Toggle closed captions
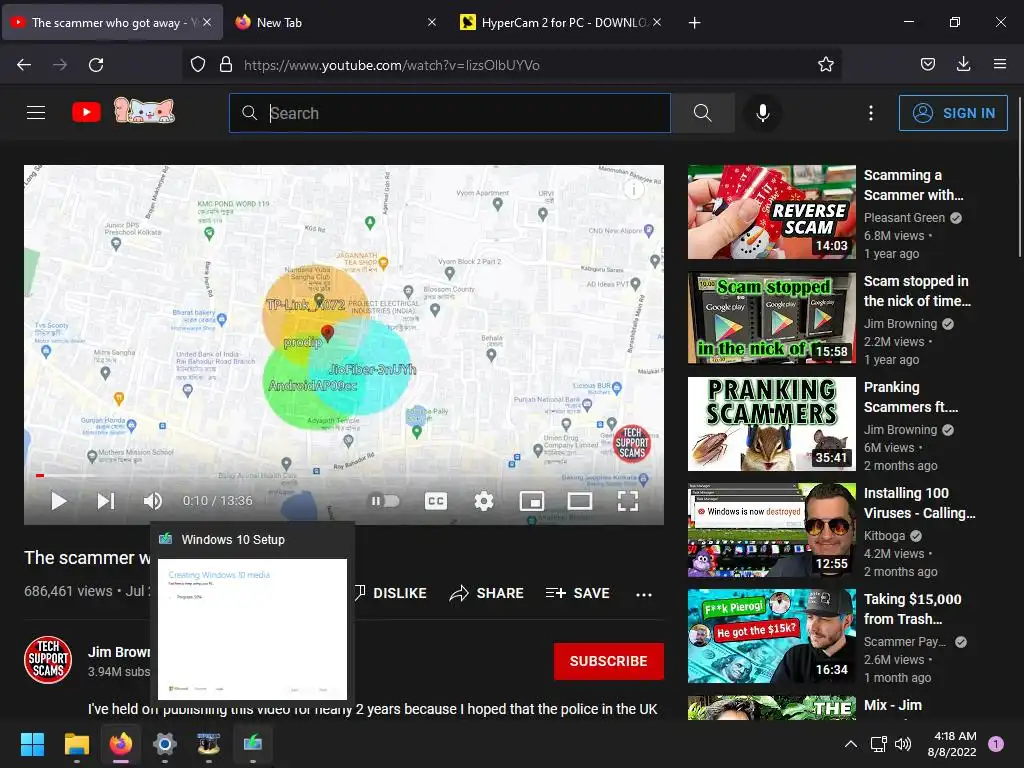Screen dimensions: 1024x768 pos(436,501)
